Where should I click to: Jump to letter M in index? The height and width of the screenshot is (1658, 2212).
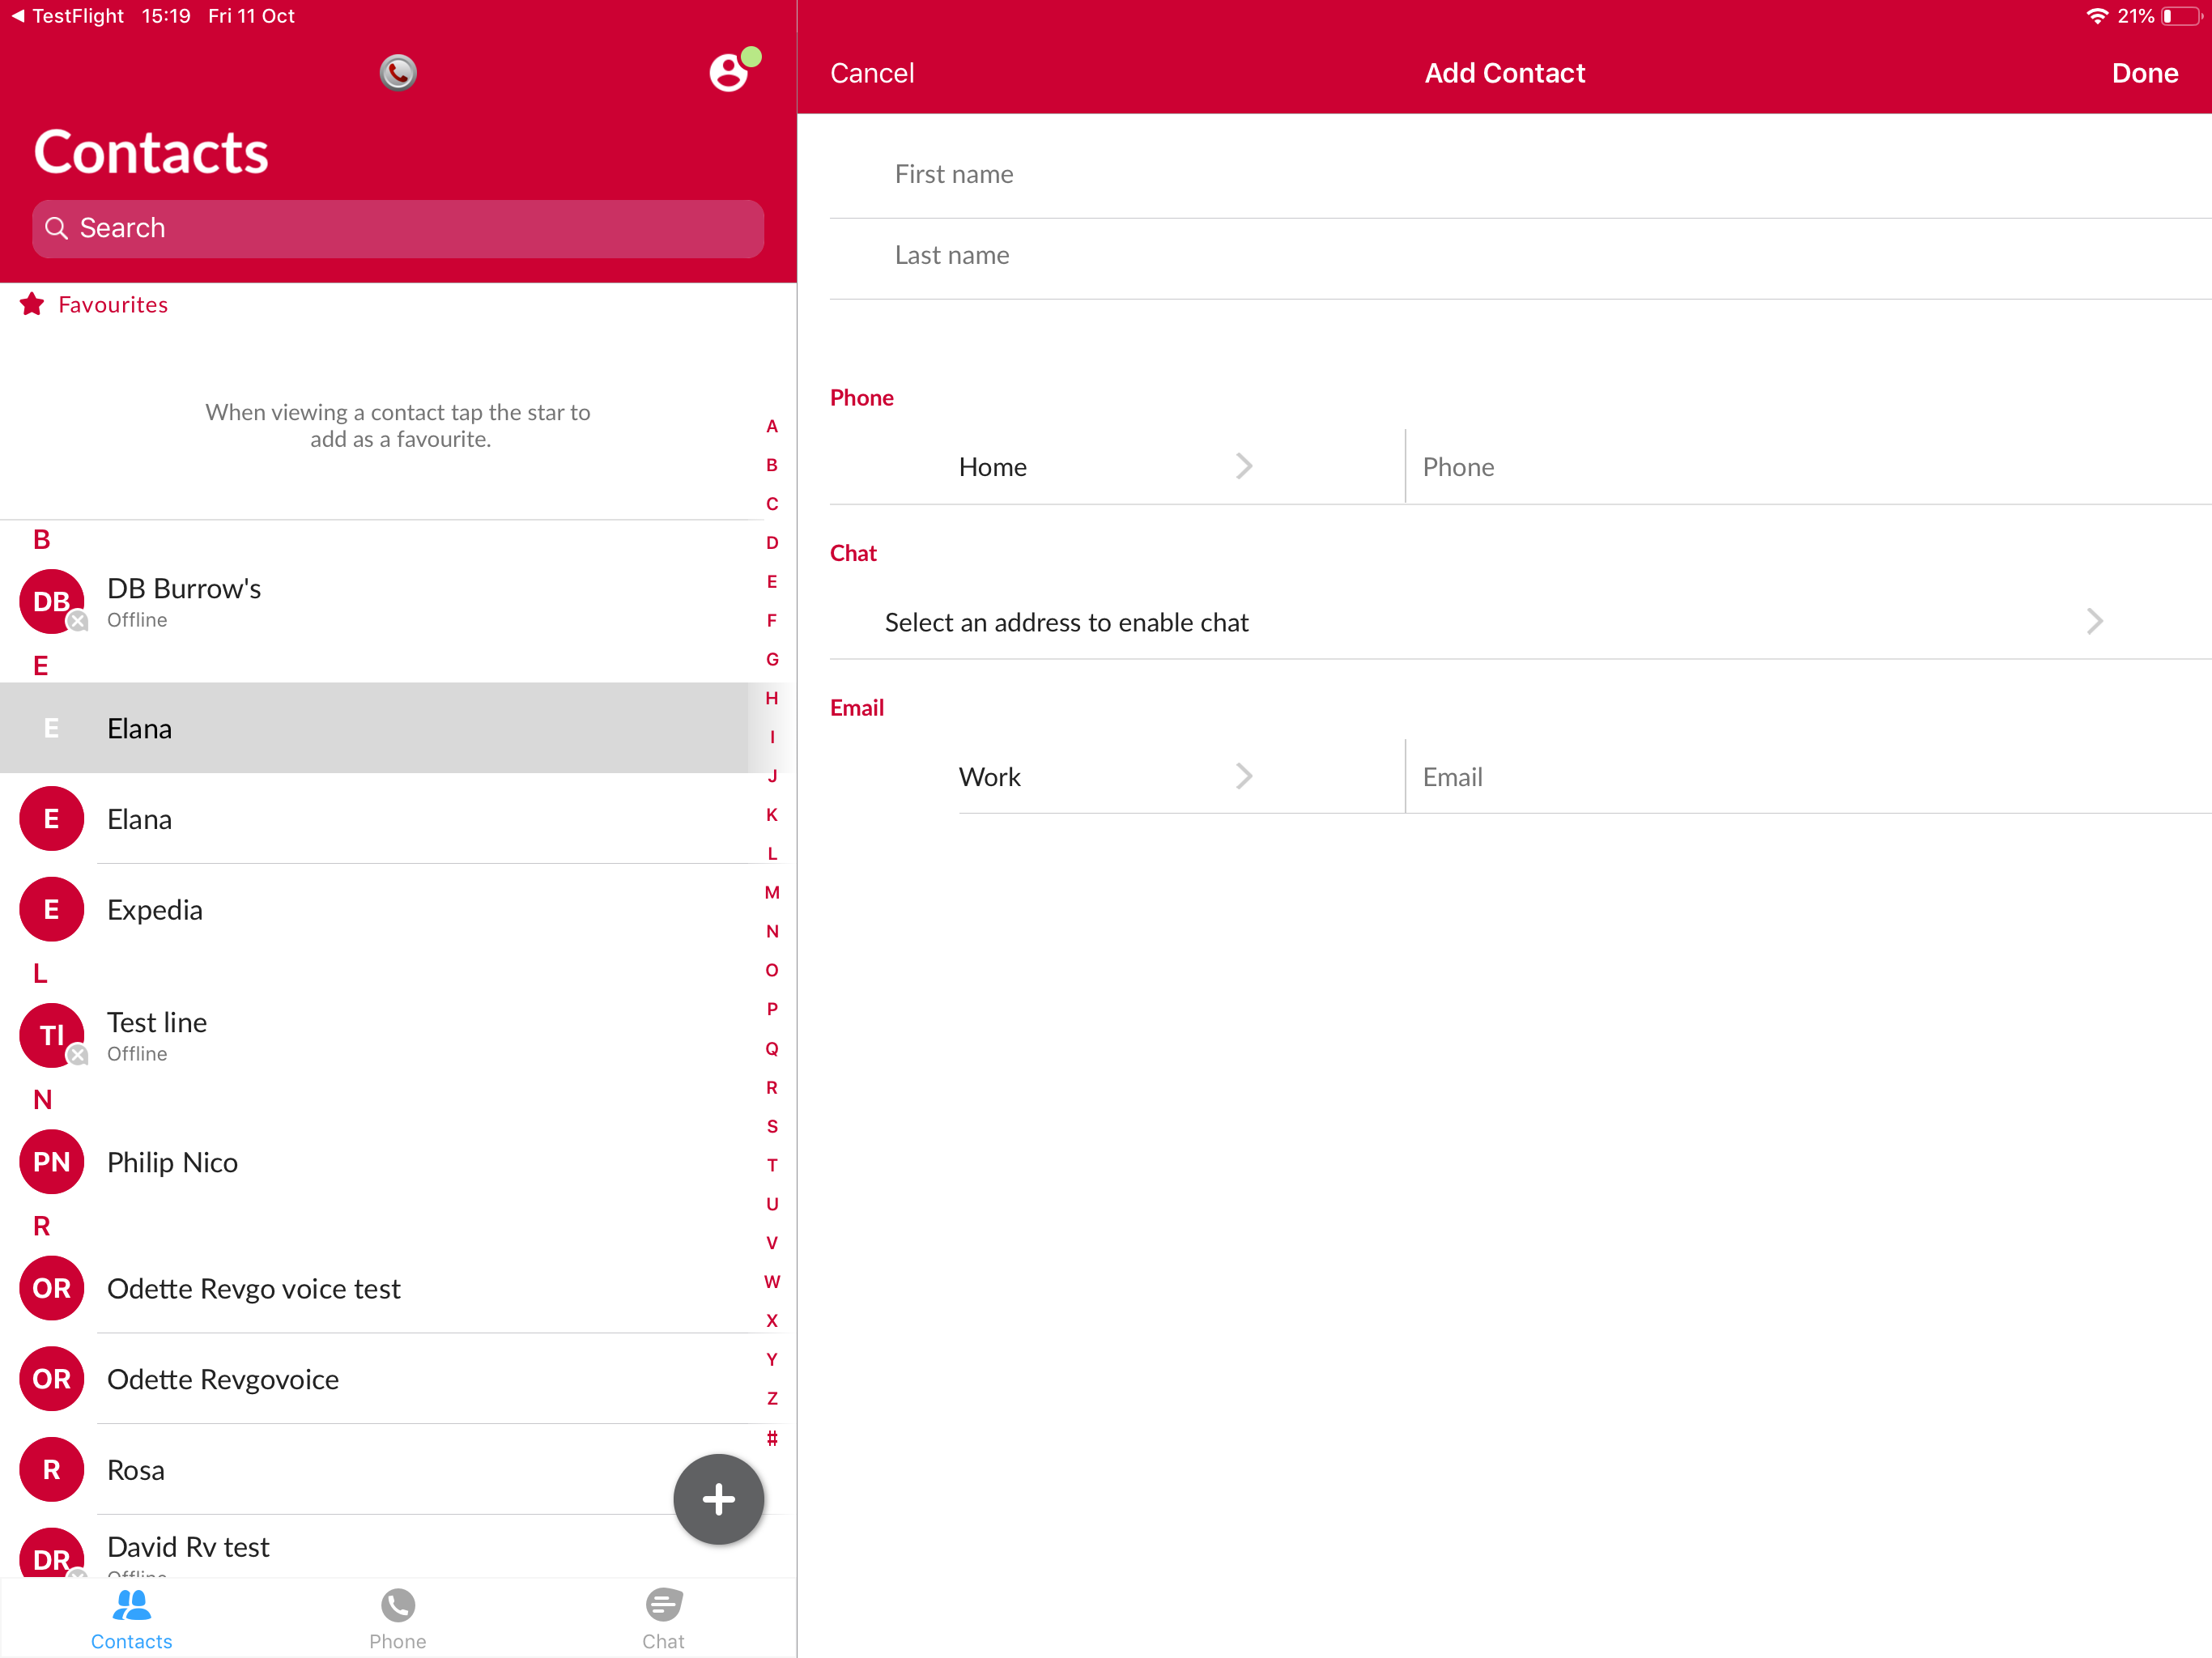pos(772,892)
